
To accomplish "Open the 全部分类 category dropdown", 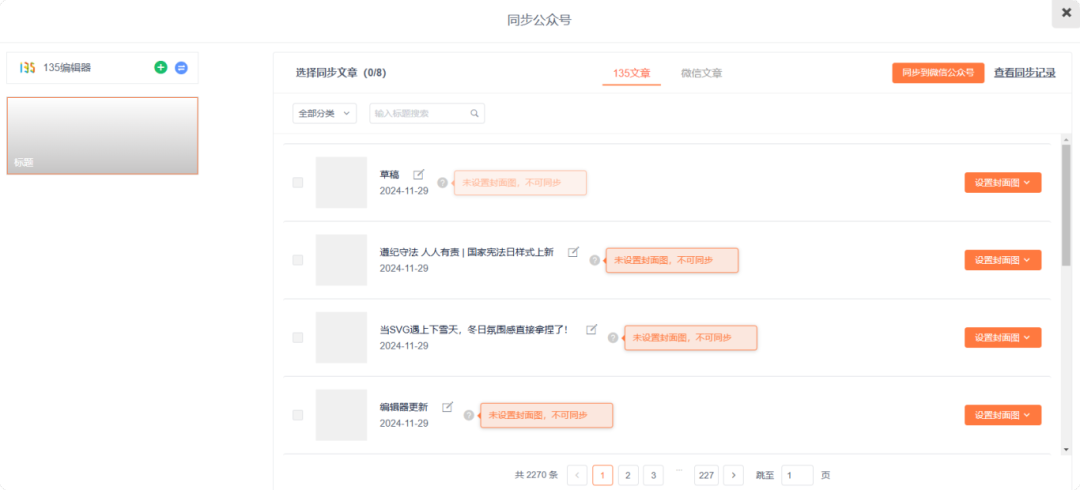I will [x=324, y=113].
